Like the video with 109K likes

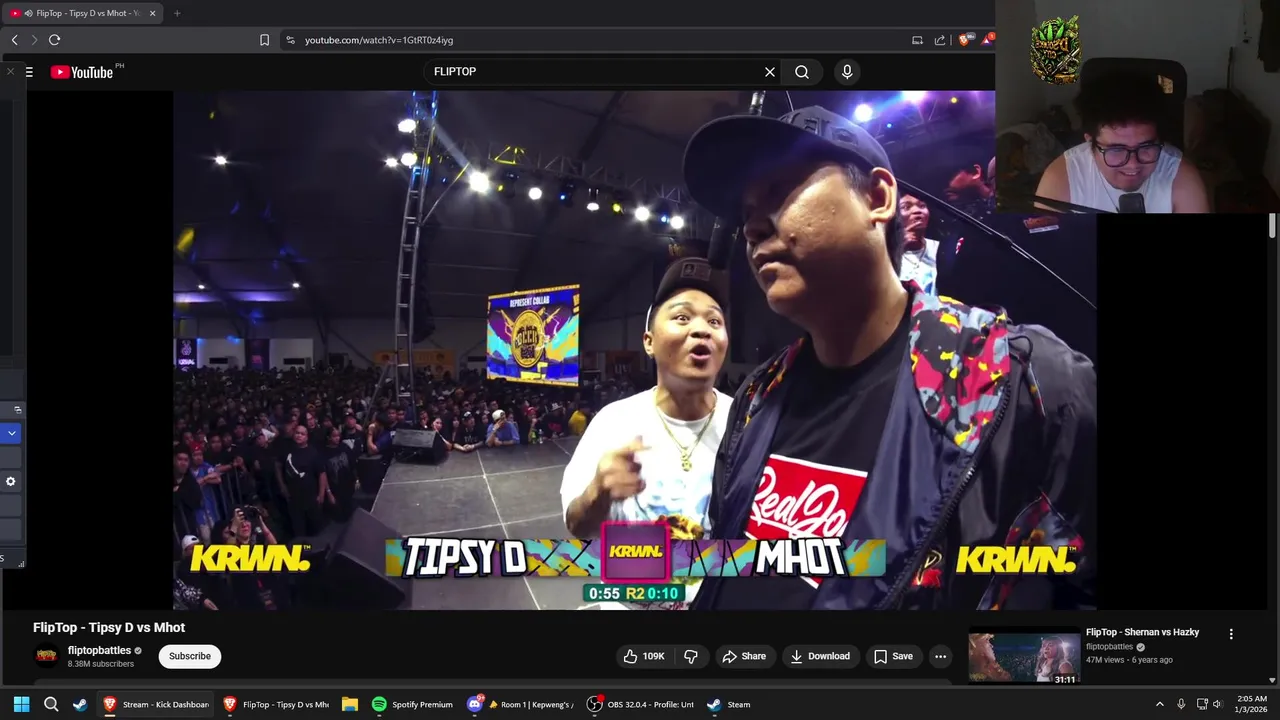click(644, 656)
